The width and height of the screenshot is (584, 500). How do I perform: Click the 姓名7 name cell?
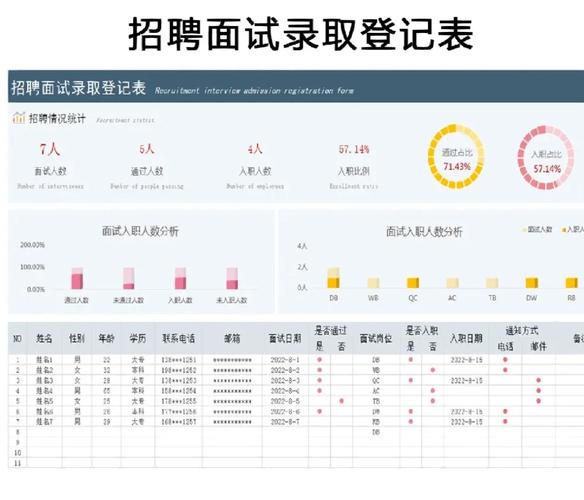point(44,422)
